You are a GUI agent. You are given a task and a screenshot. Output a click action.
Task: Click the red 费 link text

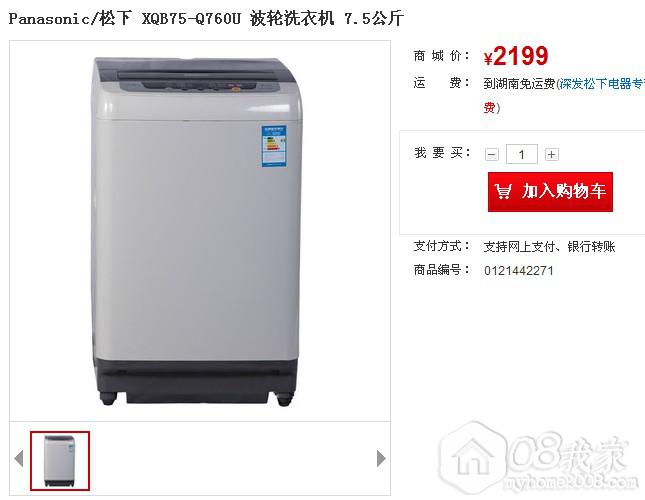click(490, 108)
